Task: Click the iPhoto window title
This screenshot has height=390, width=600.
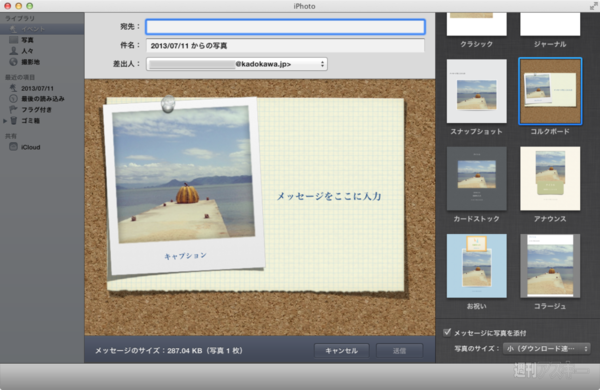Action: (304, 6)
